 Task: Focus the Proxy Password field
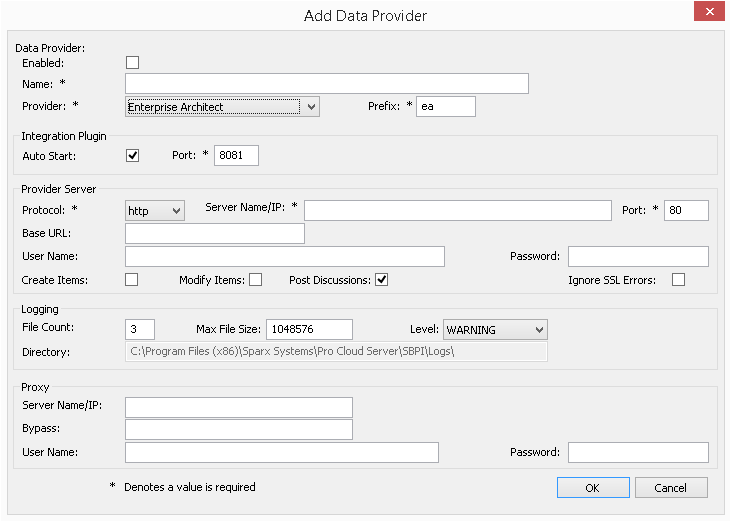(638, 453)
